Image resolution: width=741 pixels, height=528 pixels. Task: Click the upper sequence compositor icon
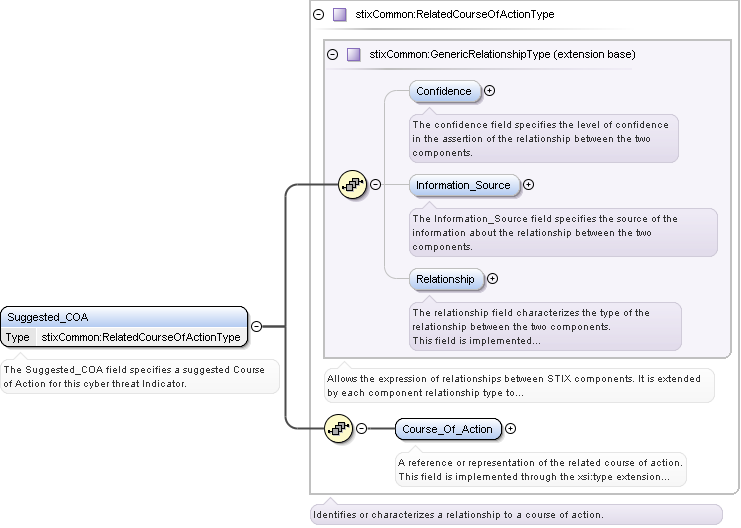(352, 184)
